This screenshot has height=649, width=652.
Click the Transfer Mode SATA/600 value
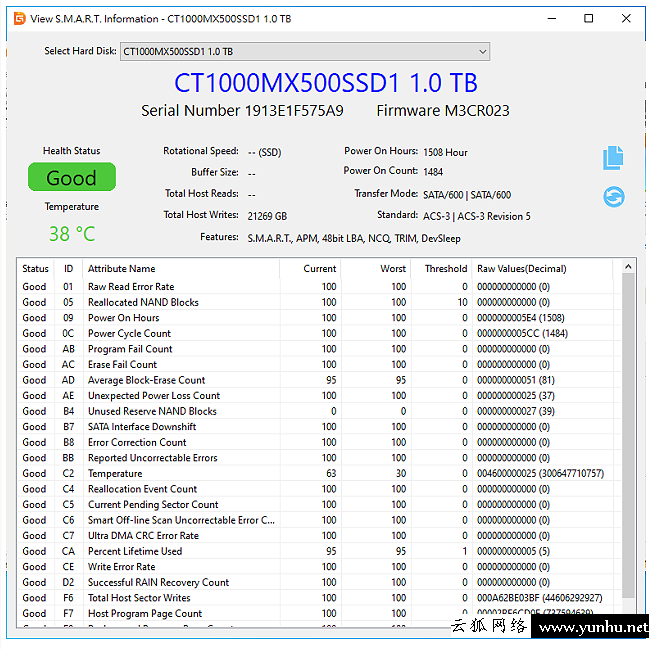pyautogui.click(x=467, y=195)
